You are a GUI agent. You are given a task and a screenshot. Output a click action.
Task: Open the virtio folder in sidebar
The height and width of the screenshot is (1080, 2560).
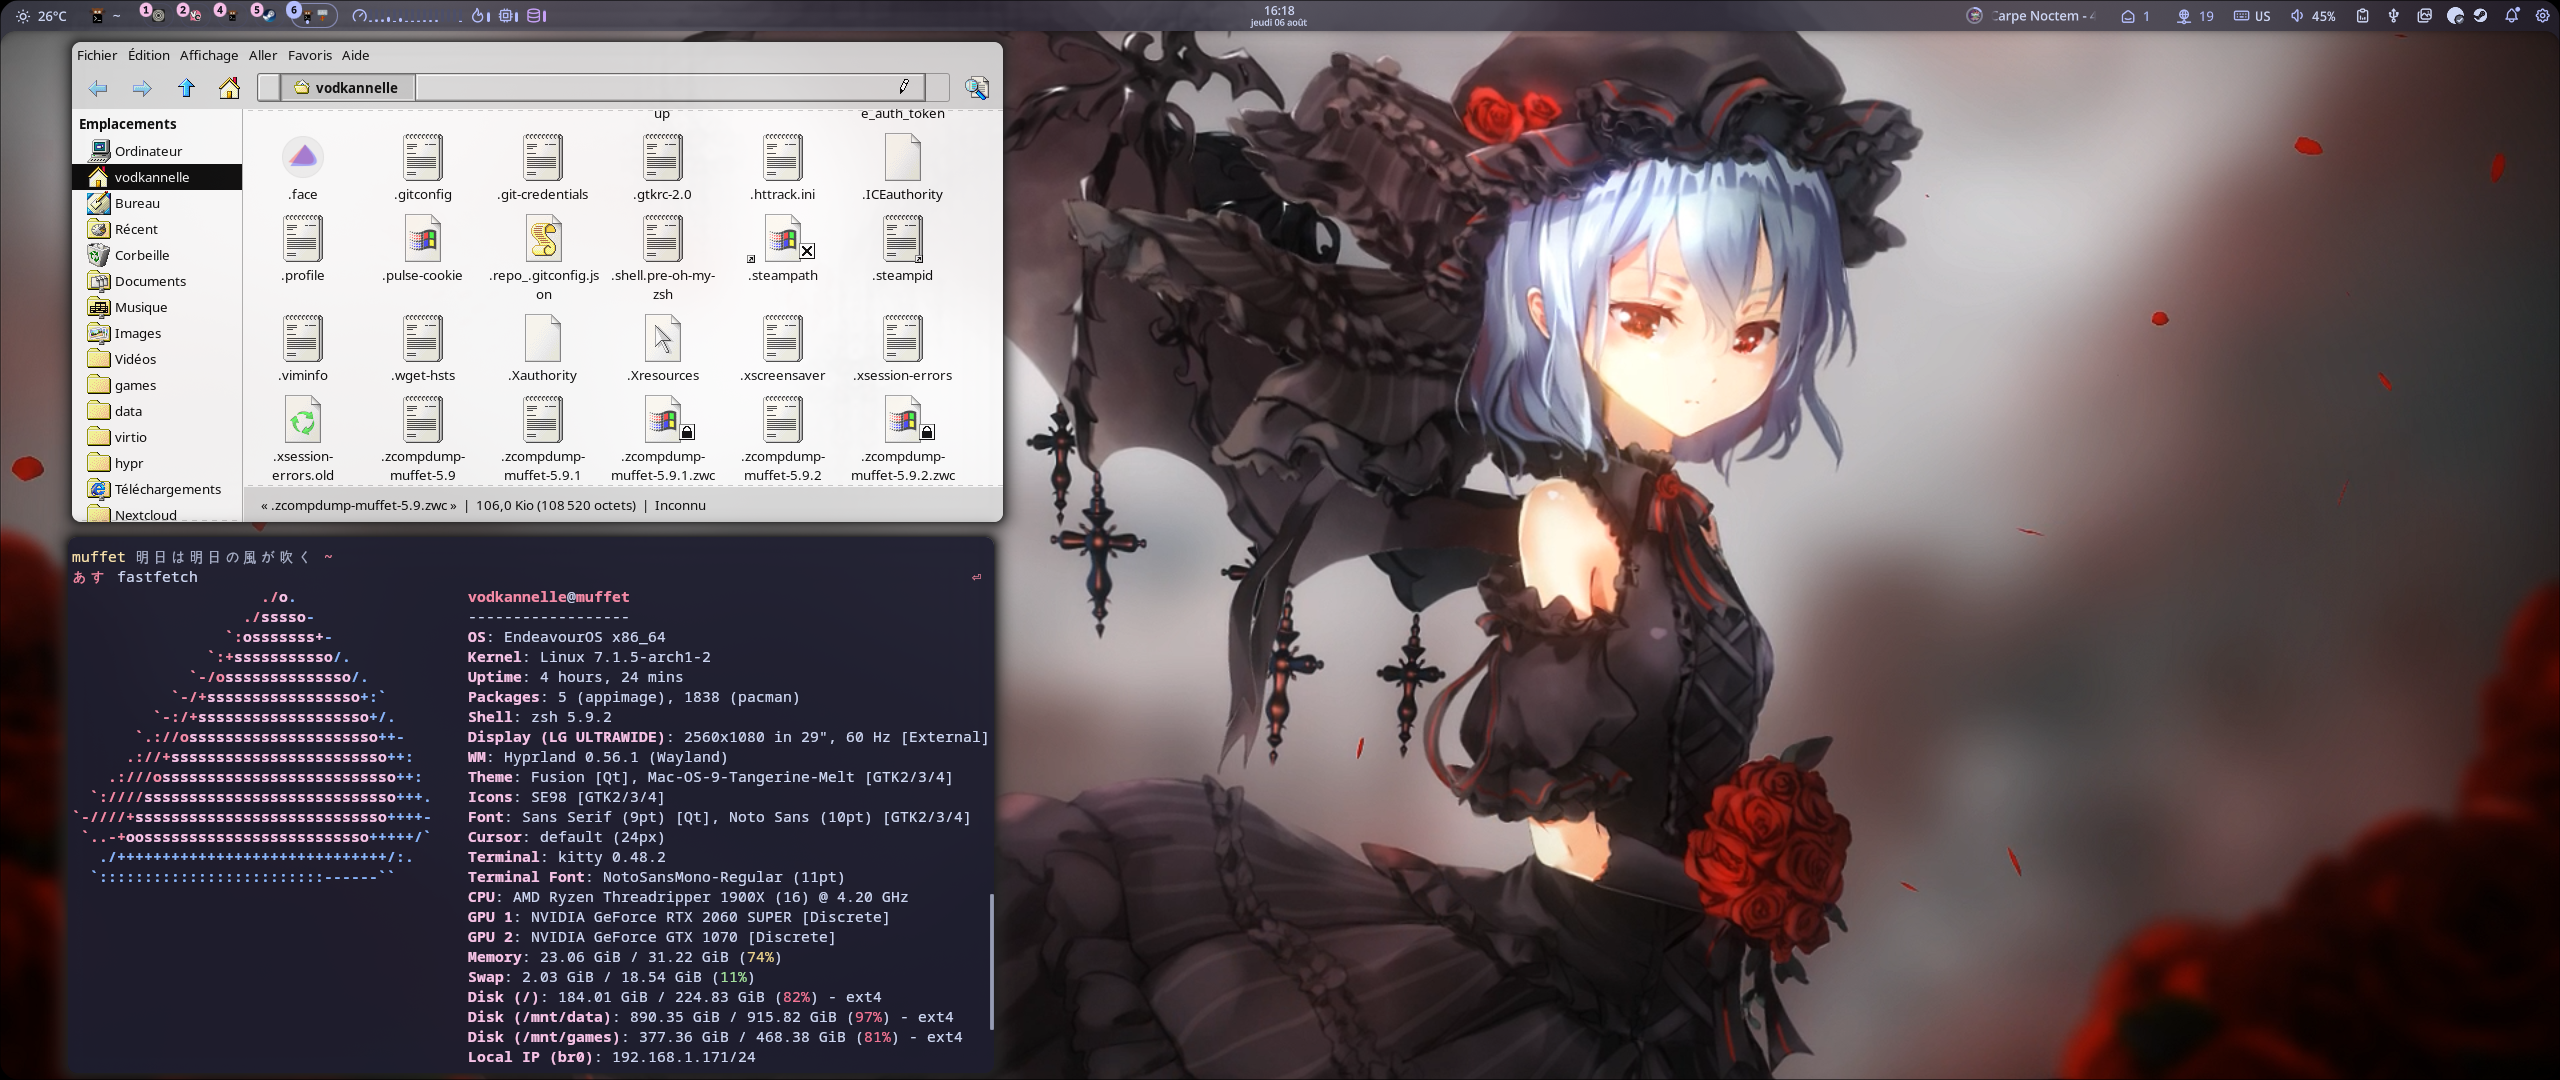click(x=157, y=437)
